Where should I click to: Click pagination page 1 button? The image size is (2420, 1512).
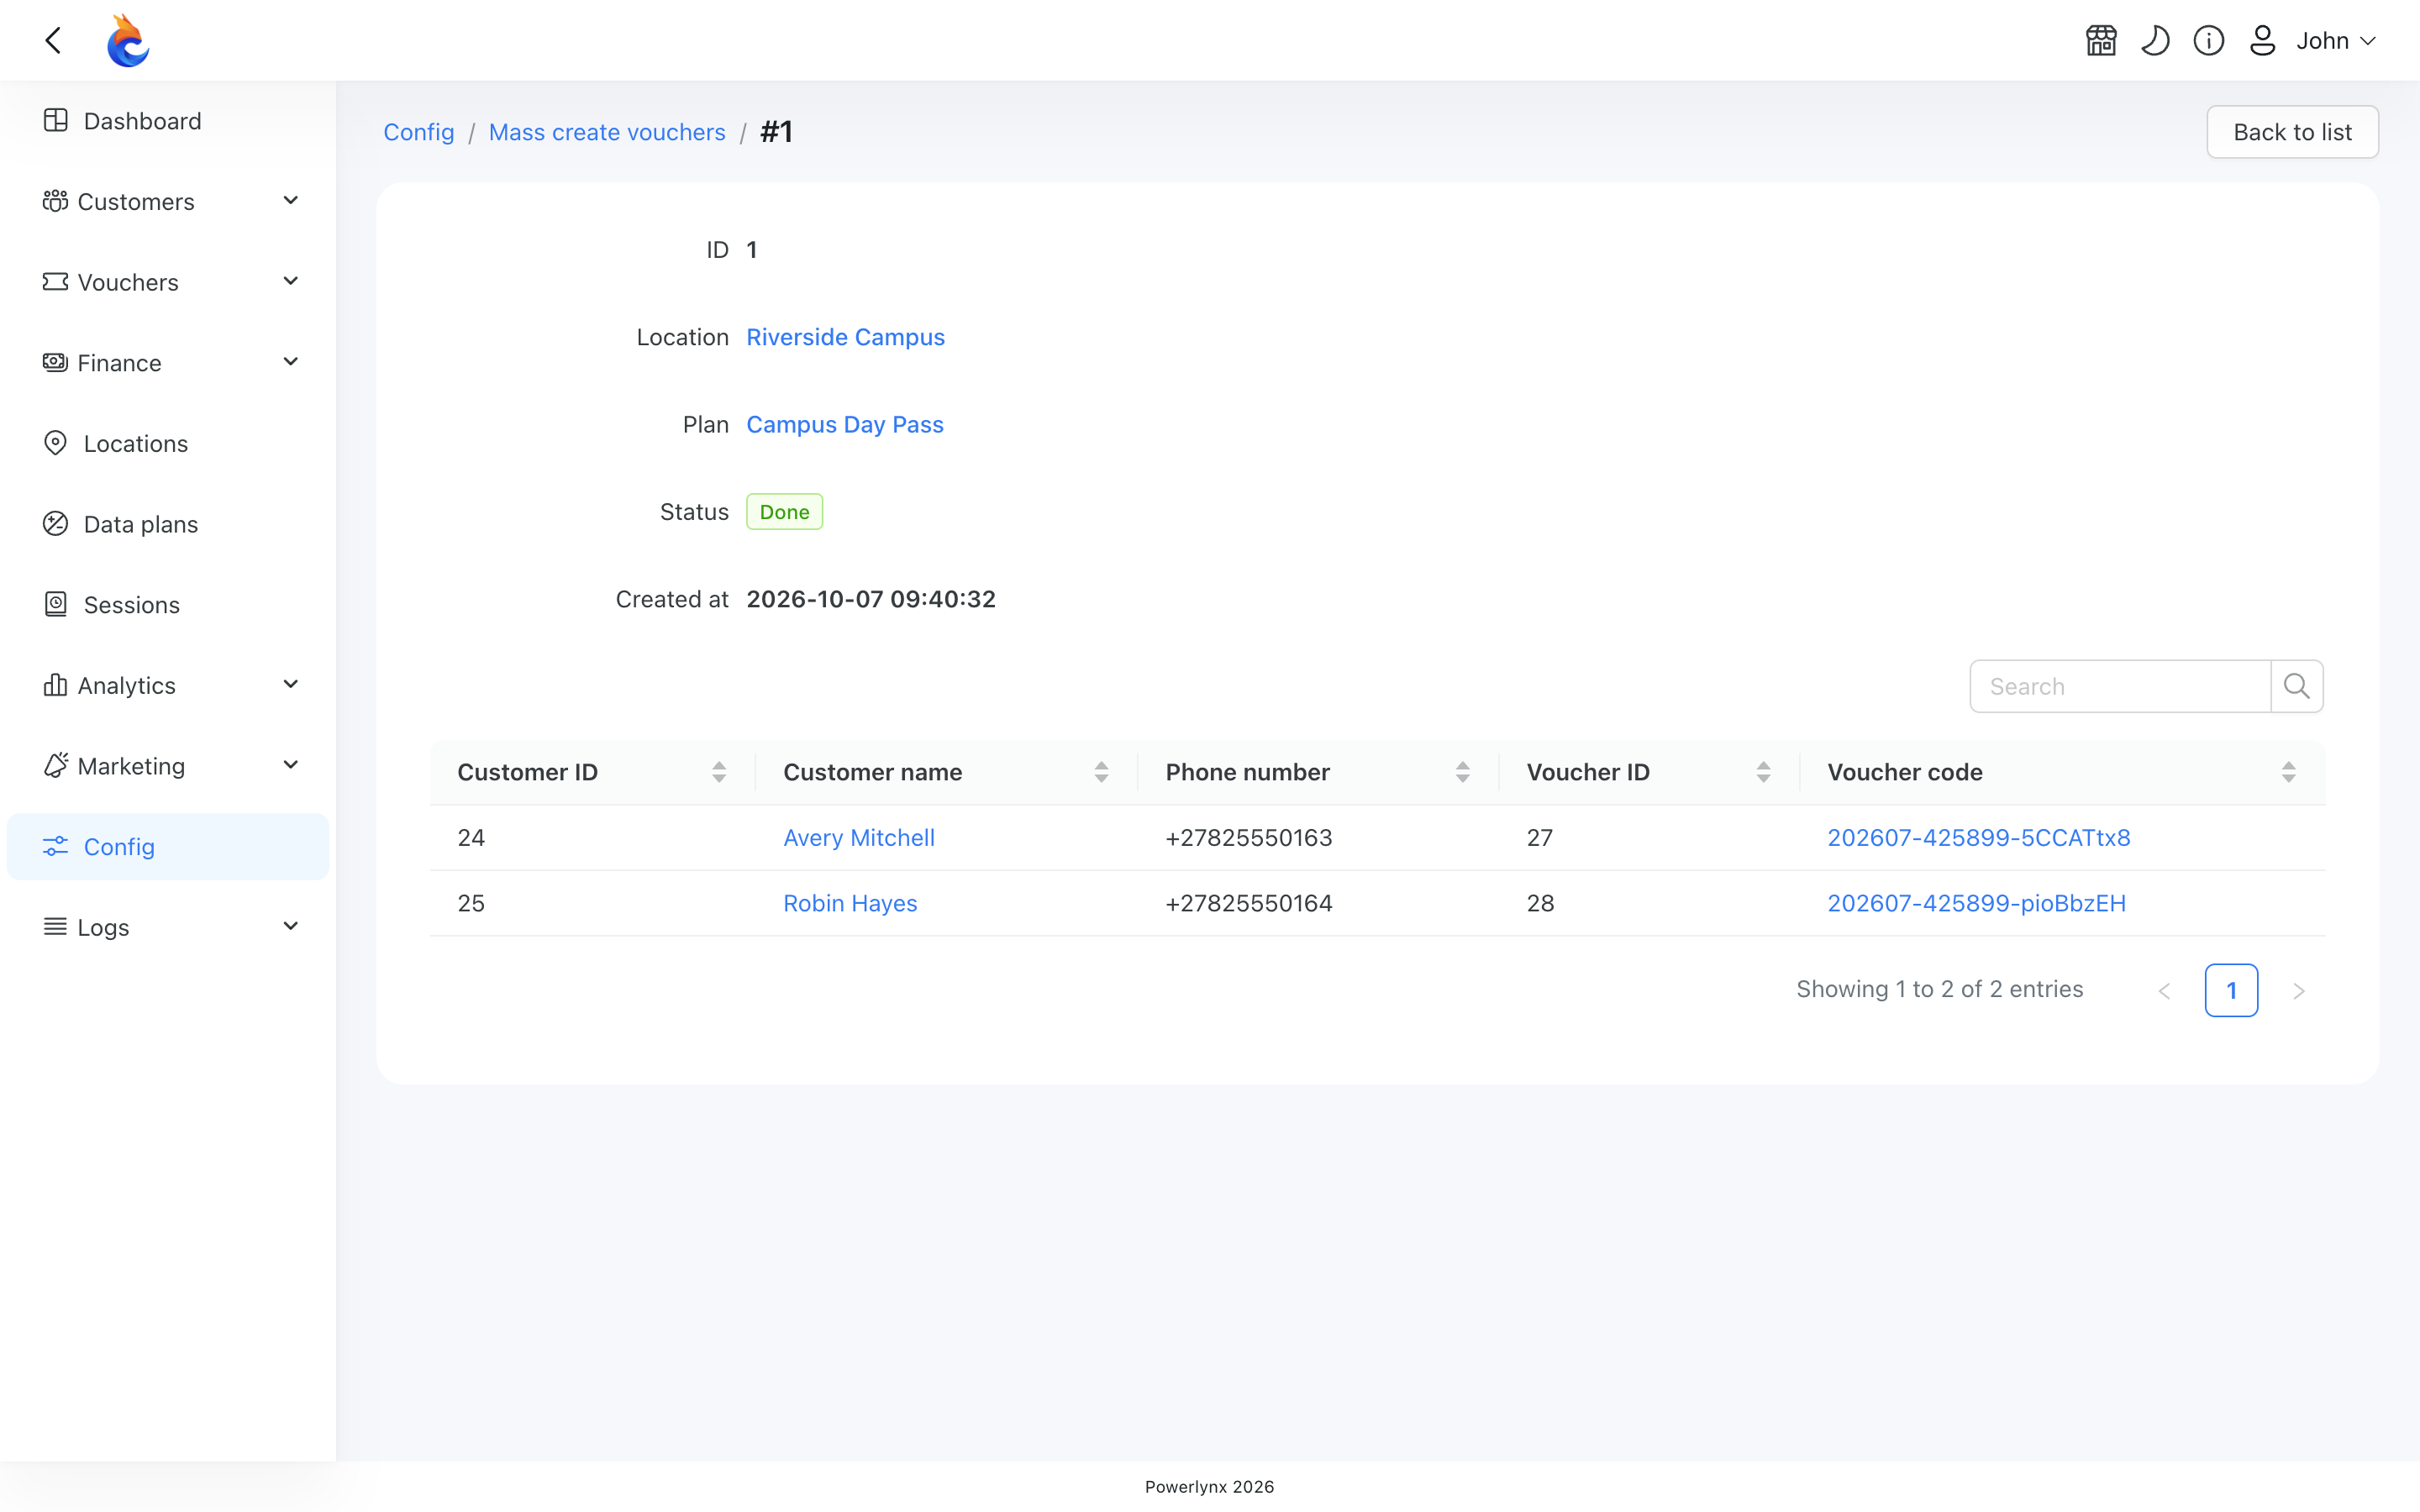pyautogui.click(x=2231, y=990)
